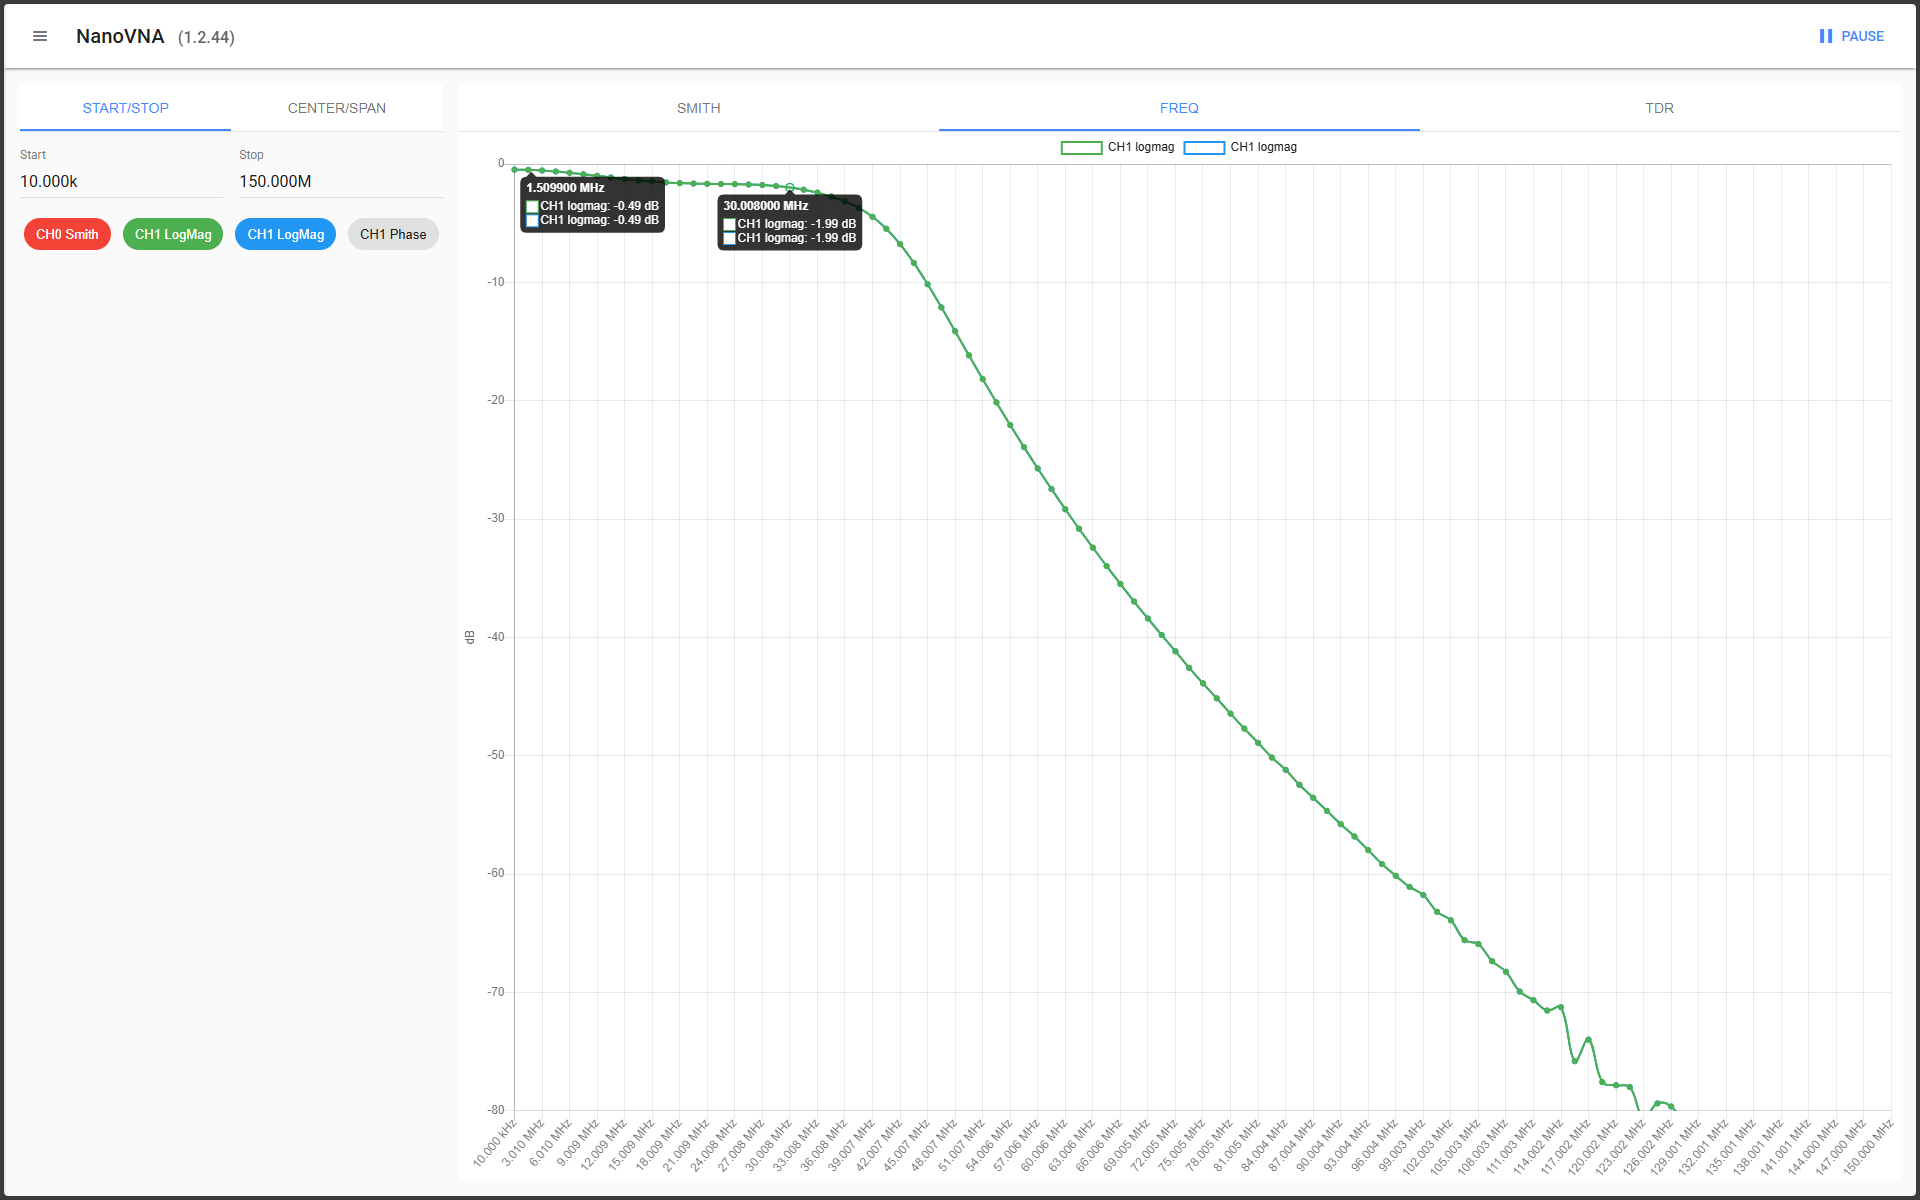Open the TDR tab

pos(1659,108)
